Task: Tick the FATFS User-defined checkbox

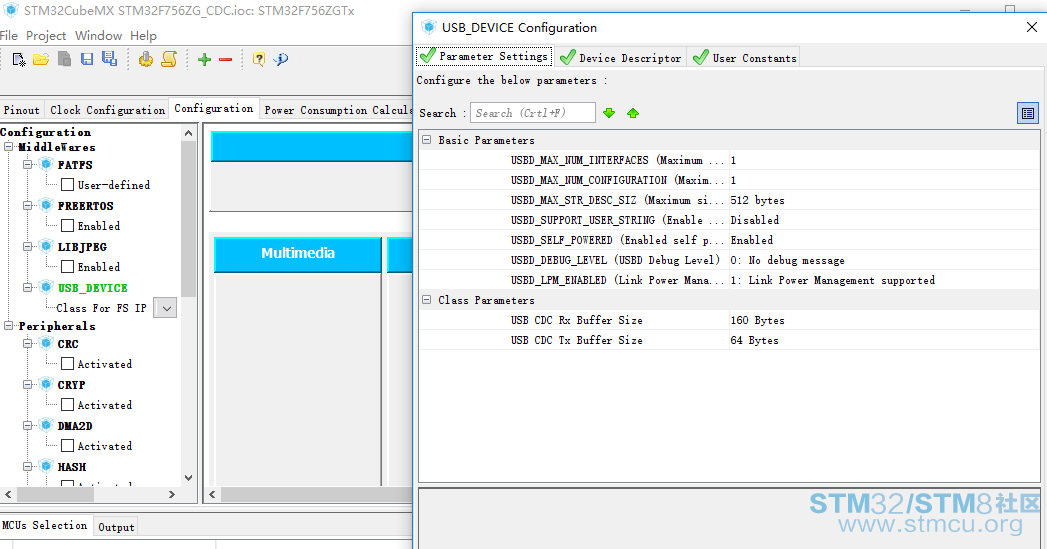Action: 67,184
